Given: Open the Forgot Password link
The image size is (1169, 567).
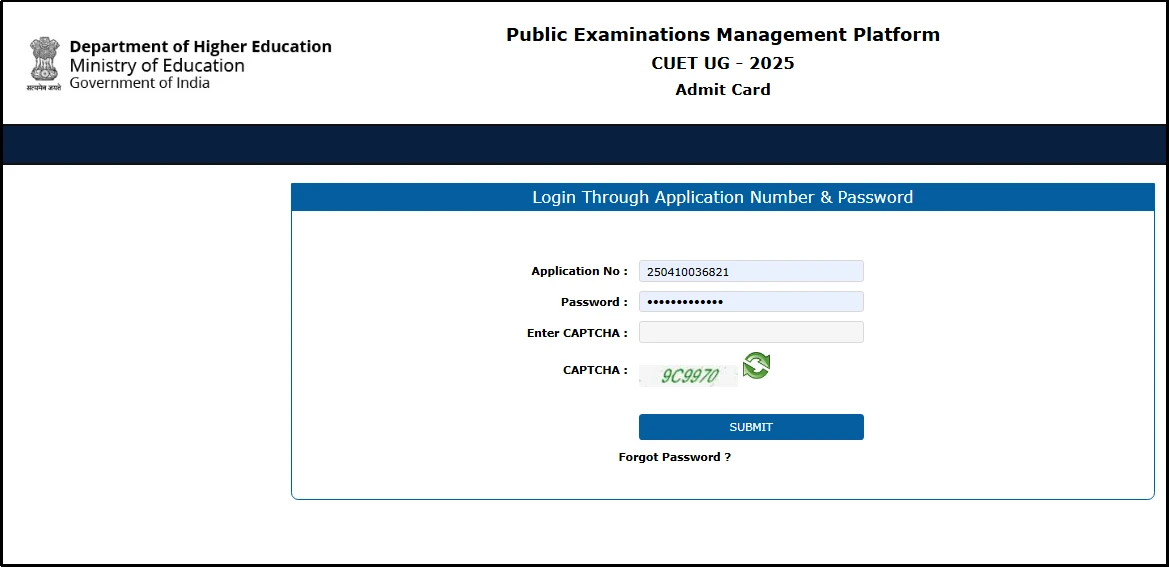Looking at the screenshot, I should point(675,457).
